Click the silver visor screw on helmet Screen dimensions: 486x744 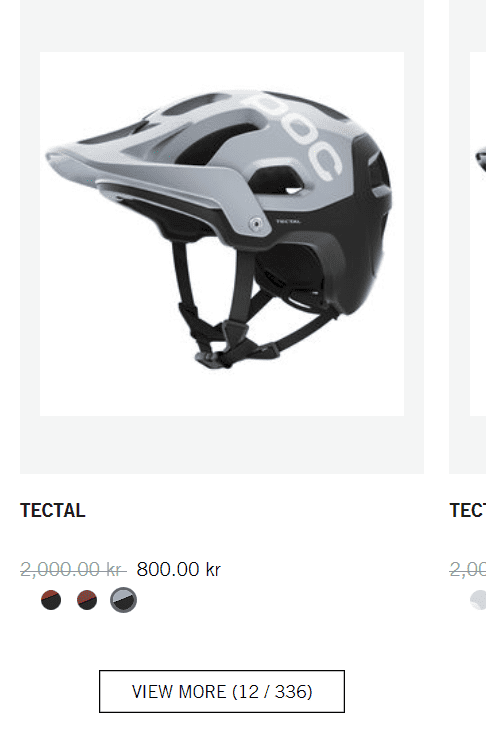point(256,223)
